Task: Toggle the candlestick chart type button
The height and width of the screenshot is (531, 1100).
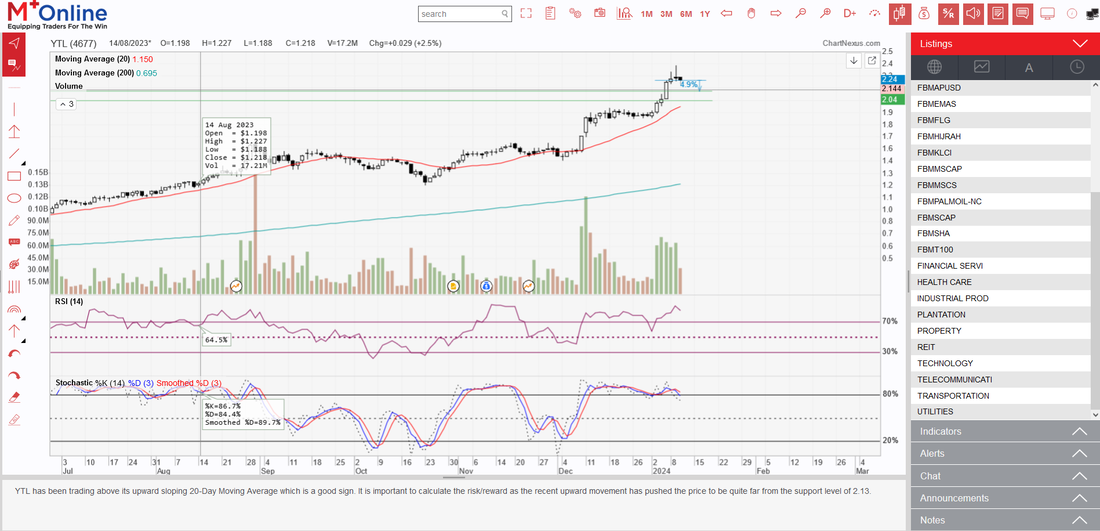Action: [x=900, y=13]
